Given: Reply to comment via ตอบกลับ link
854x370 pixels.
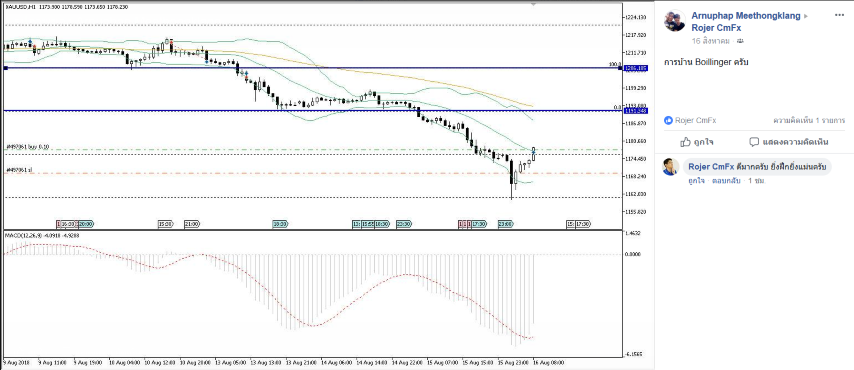Looking at the screenshot, I should click(727, 180).
